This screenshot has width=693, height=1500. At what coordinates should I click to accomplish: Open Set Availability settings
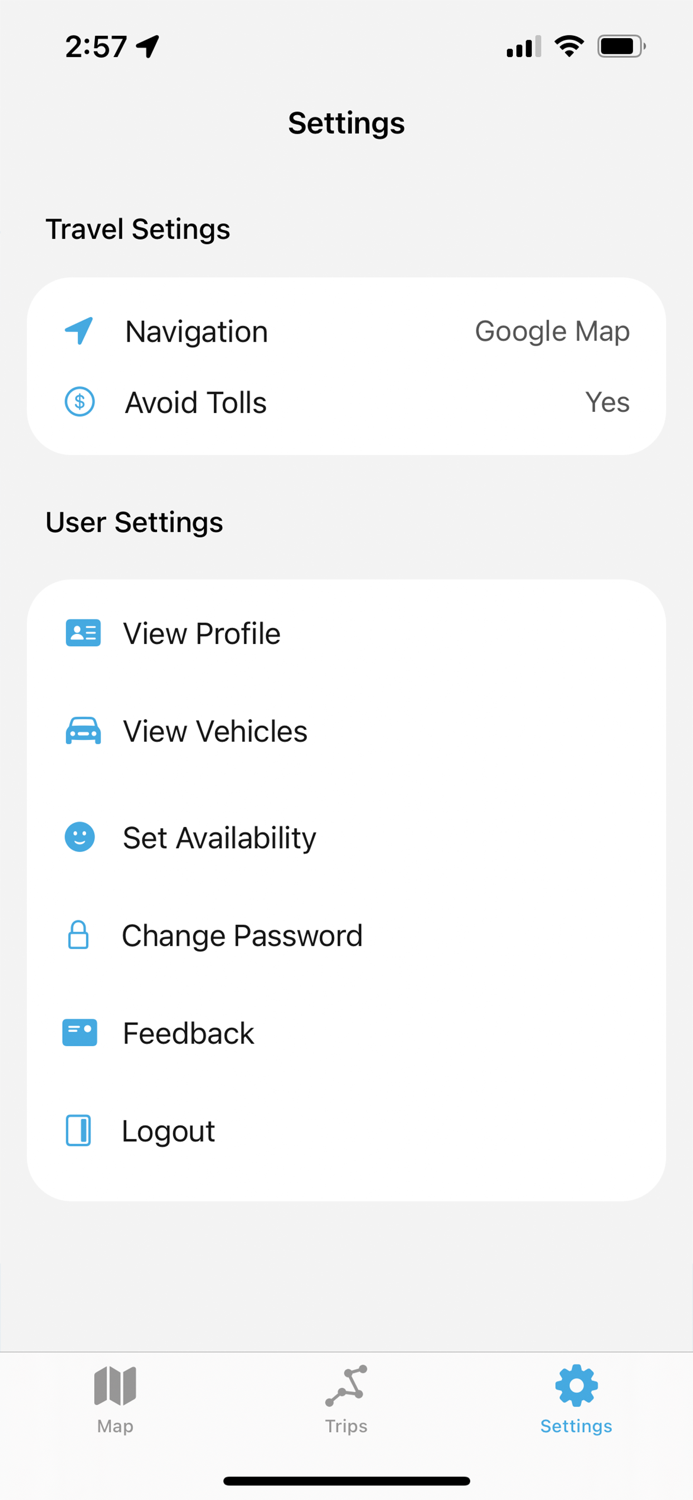click(219, 836)
